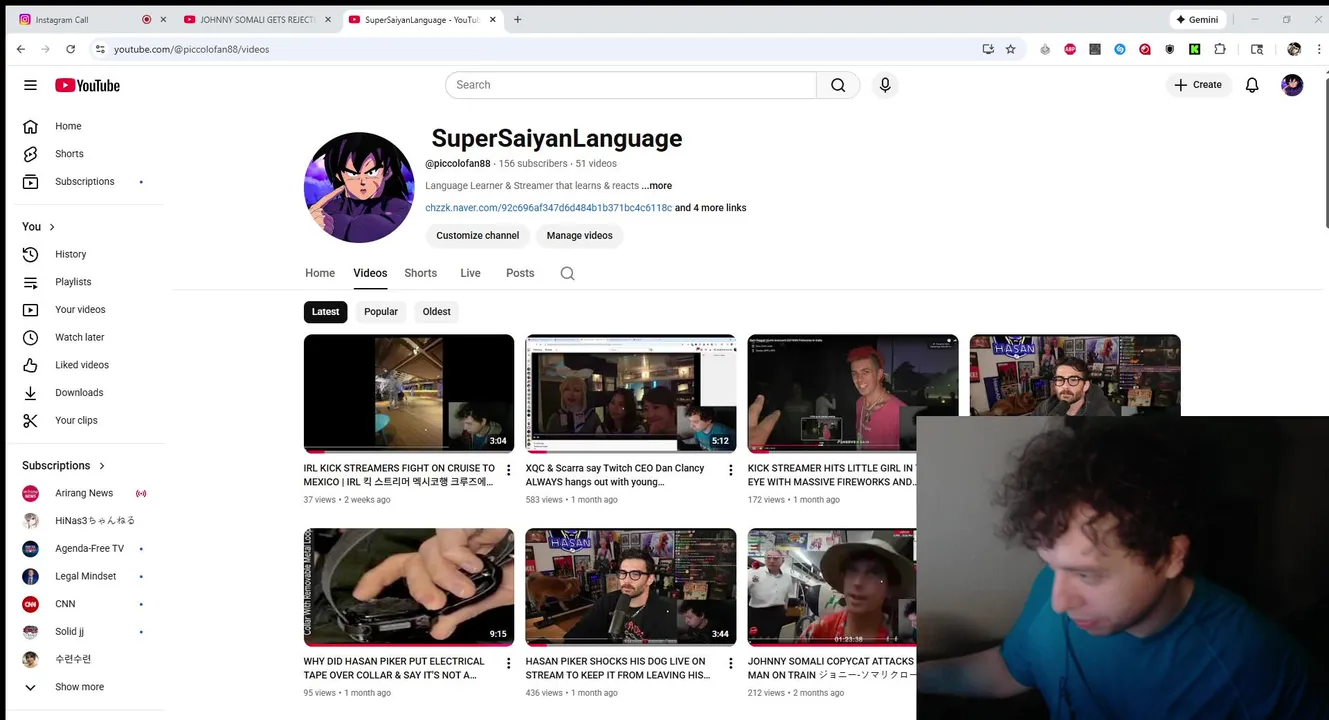Open HASAN PIKER SHOCKS HIS DOG thumbnail
This screenshot has height=720, width=1329.
click(631, 587)
